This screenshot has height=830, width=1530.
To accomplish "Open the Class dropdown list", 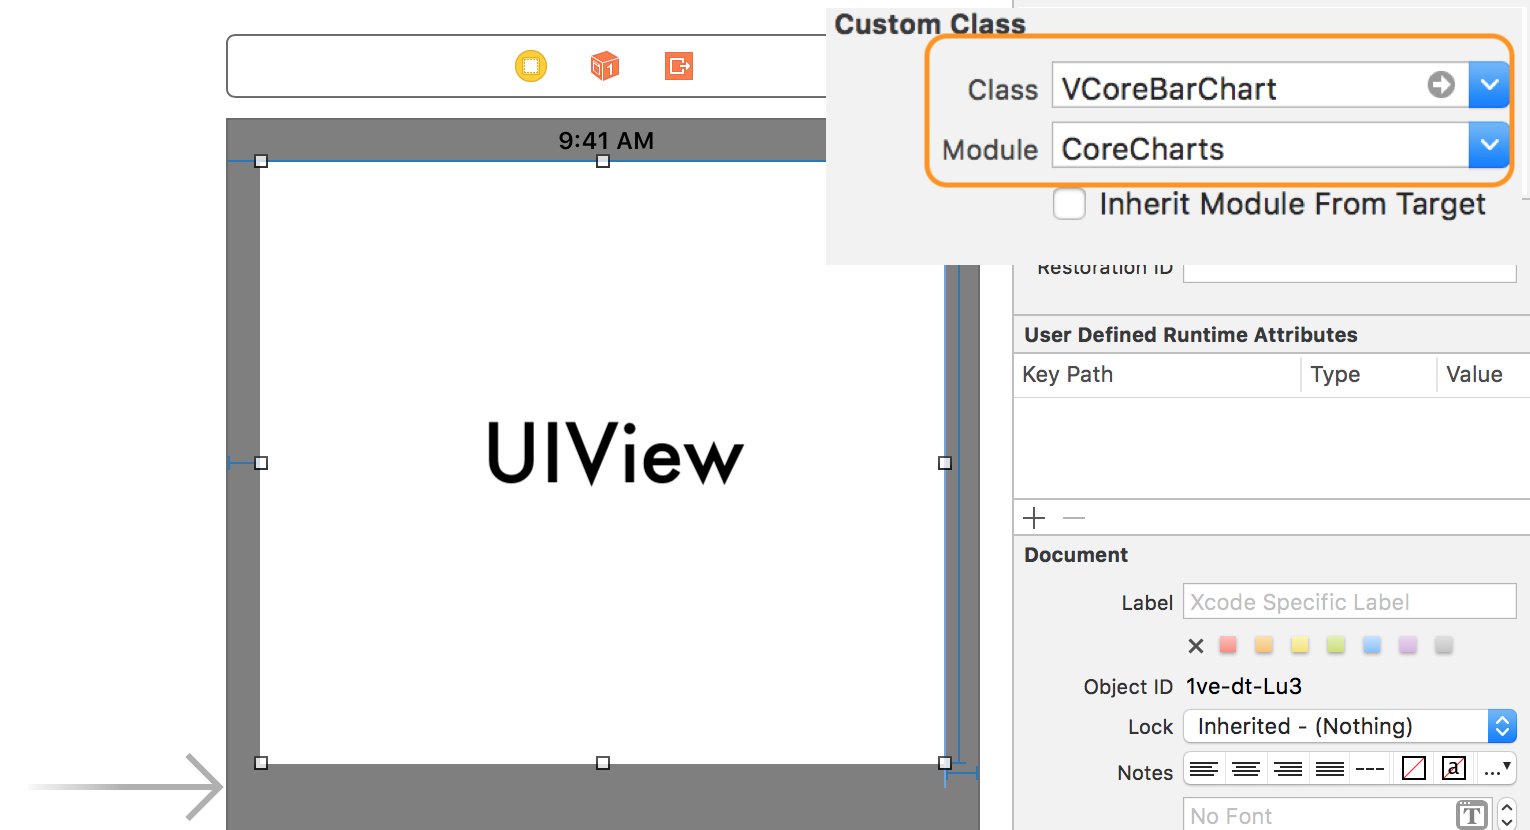I will point(1489,85).
